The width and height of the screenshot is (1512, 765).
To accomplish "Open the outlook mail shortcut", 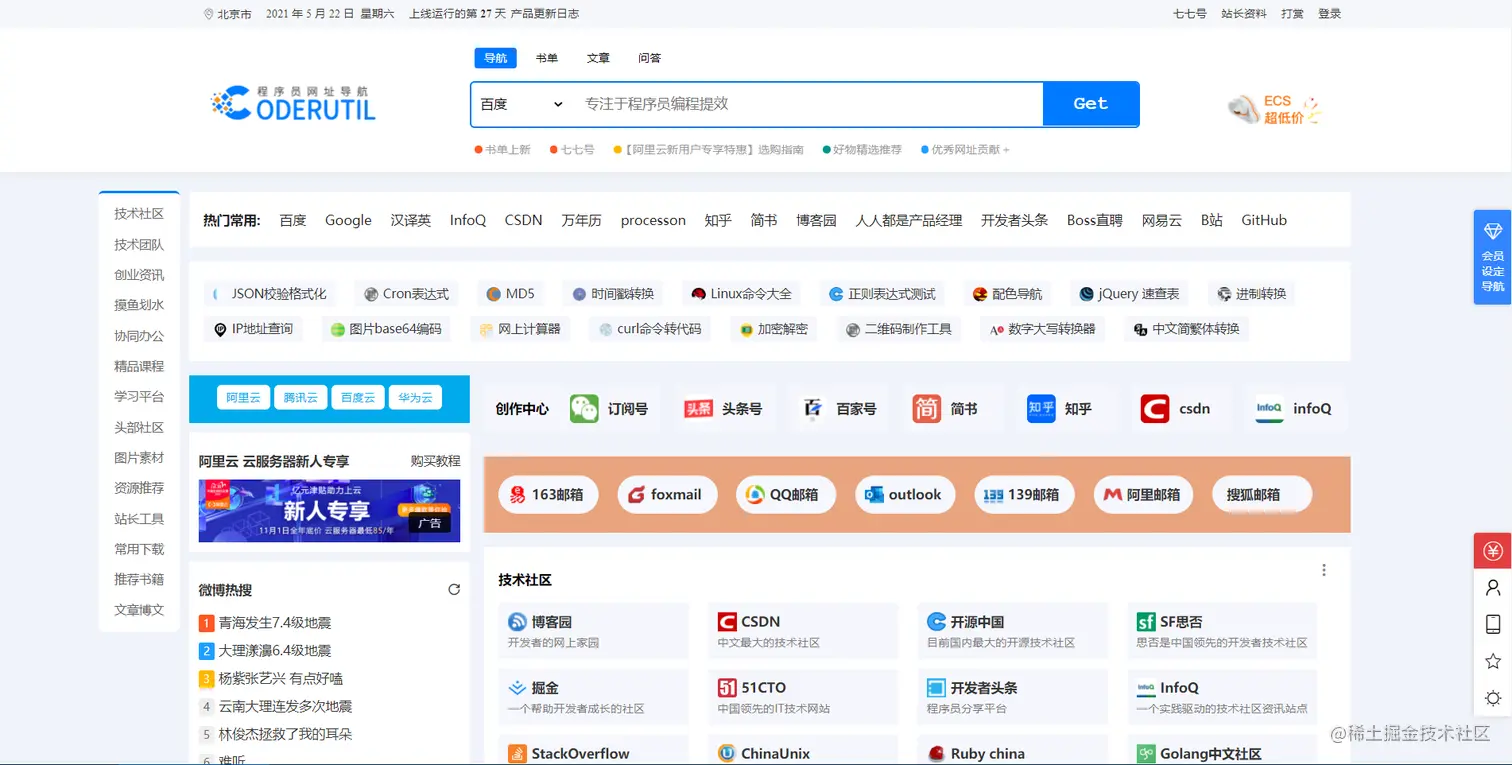I will click(x=905, y=494).
